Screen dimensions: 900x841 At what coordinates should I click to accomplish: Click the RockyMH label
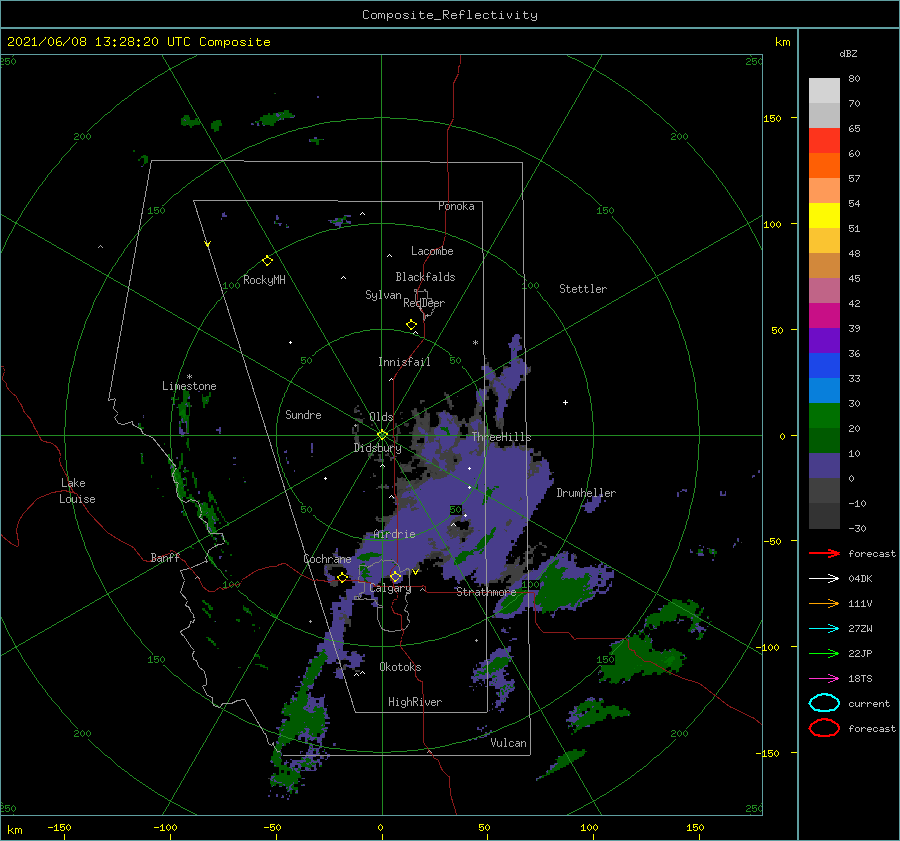click(x=264, y=280)
